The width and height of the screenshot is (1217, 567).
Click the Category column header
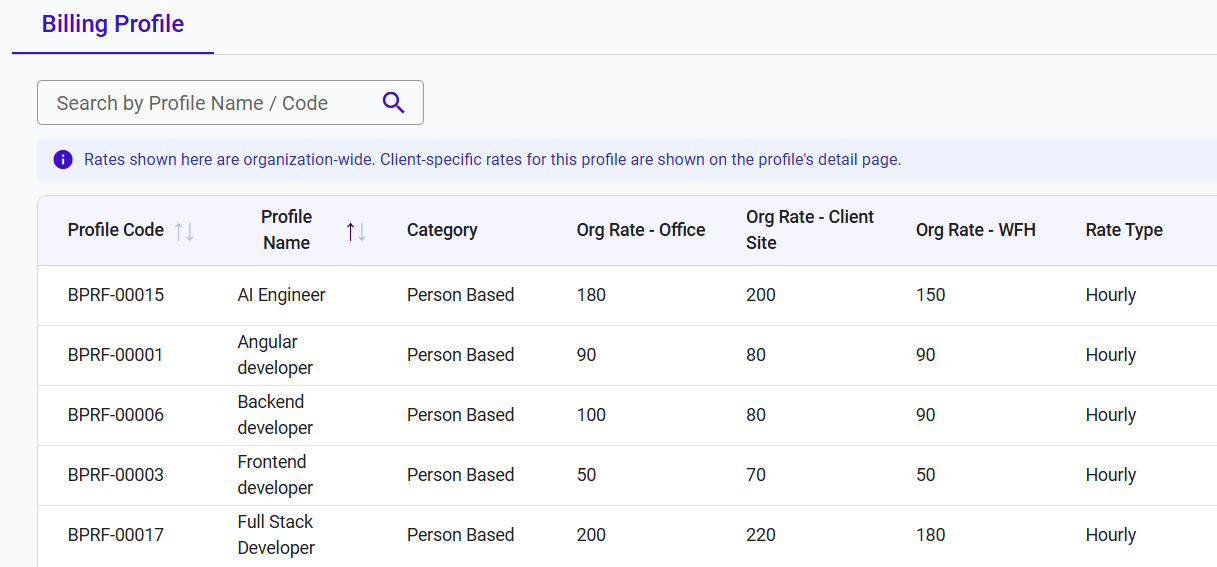(x=442, y=230)
